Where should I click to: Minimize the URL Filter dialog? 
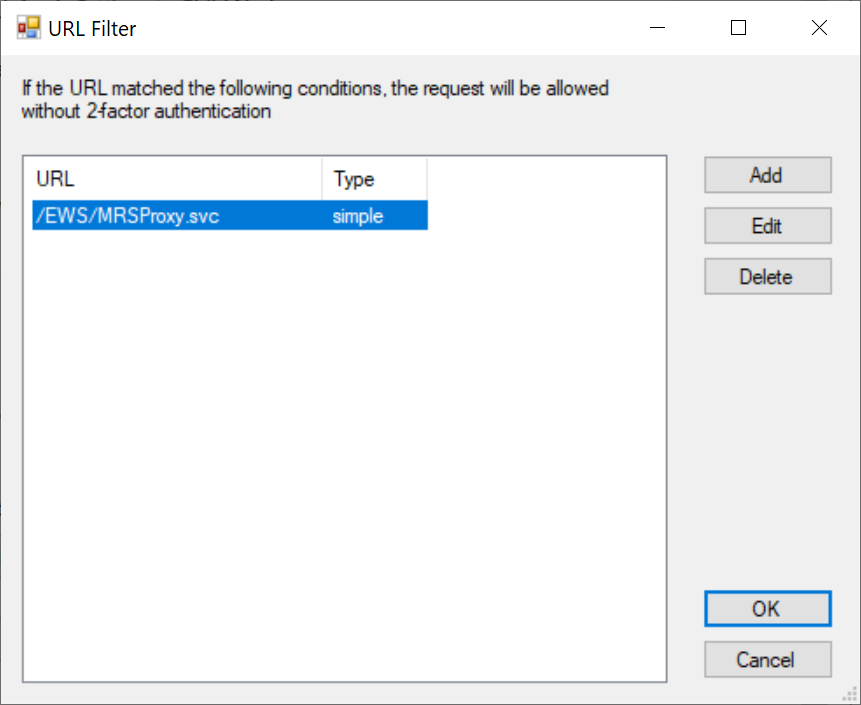pos(658,28)
